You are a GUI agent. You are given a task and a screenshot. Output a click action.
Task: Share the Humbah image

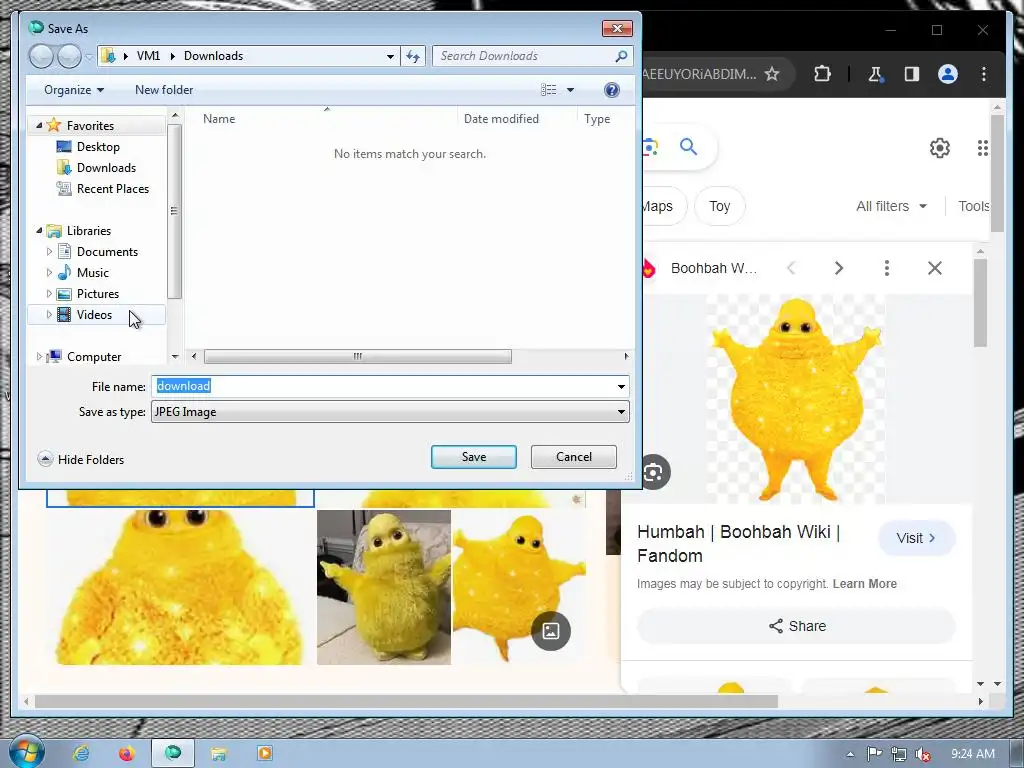pos(797,626)
